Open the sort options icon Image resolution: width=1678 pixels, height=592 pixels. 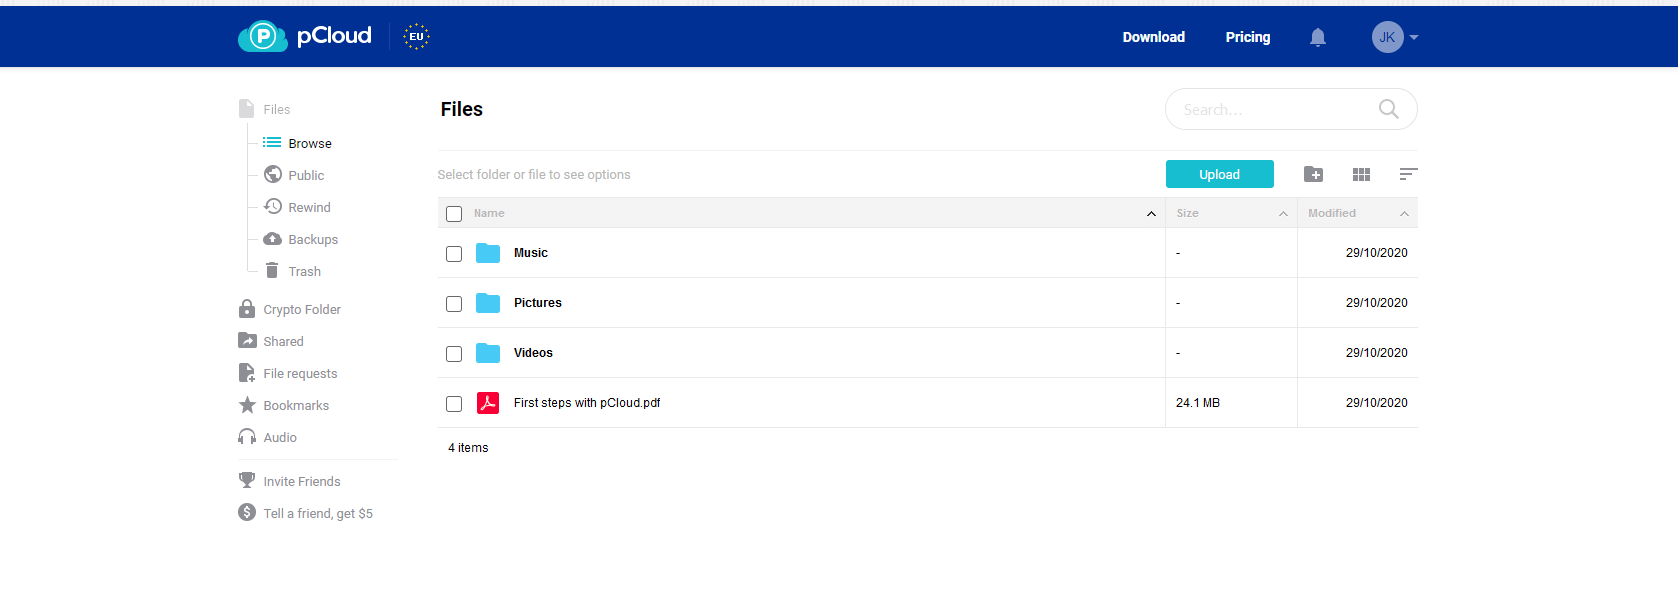pos(1408,174)
